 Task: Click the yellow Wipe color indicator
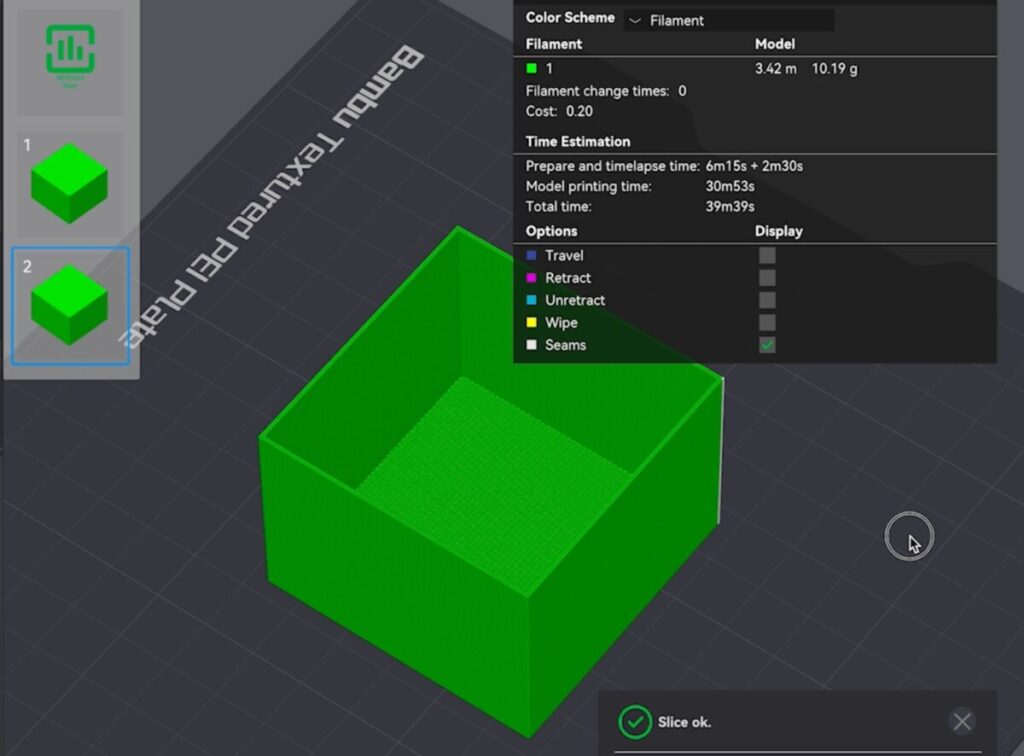[532, 323]
